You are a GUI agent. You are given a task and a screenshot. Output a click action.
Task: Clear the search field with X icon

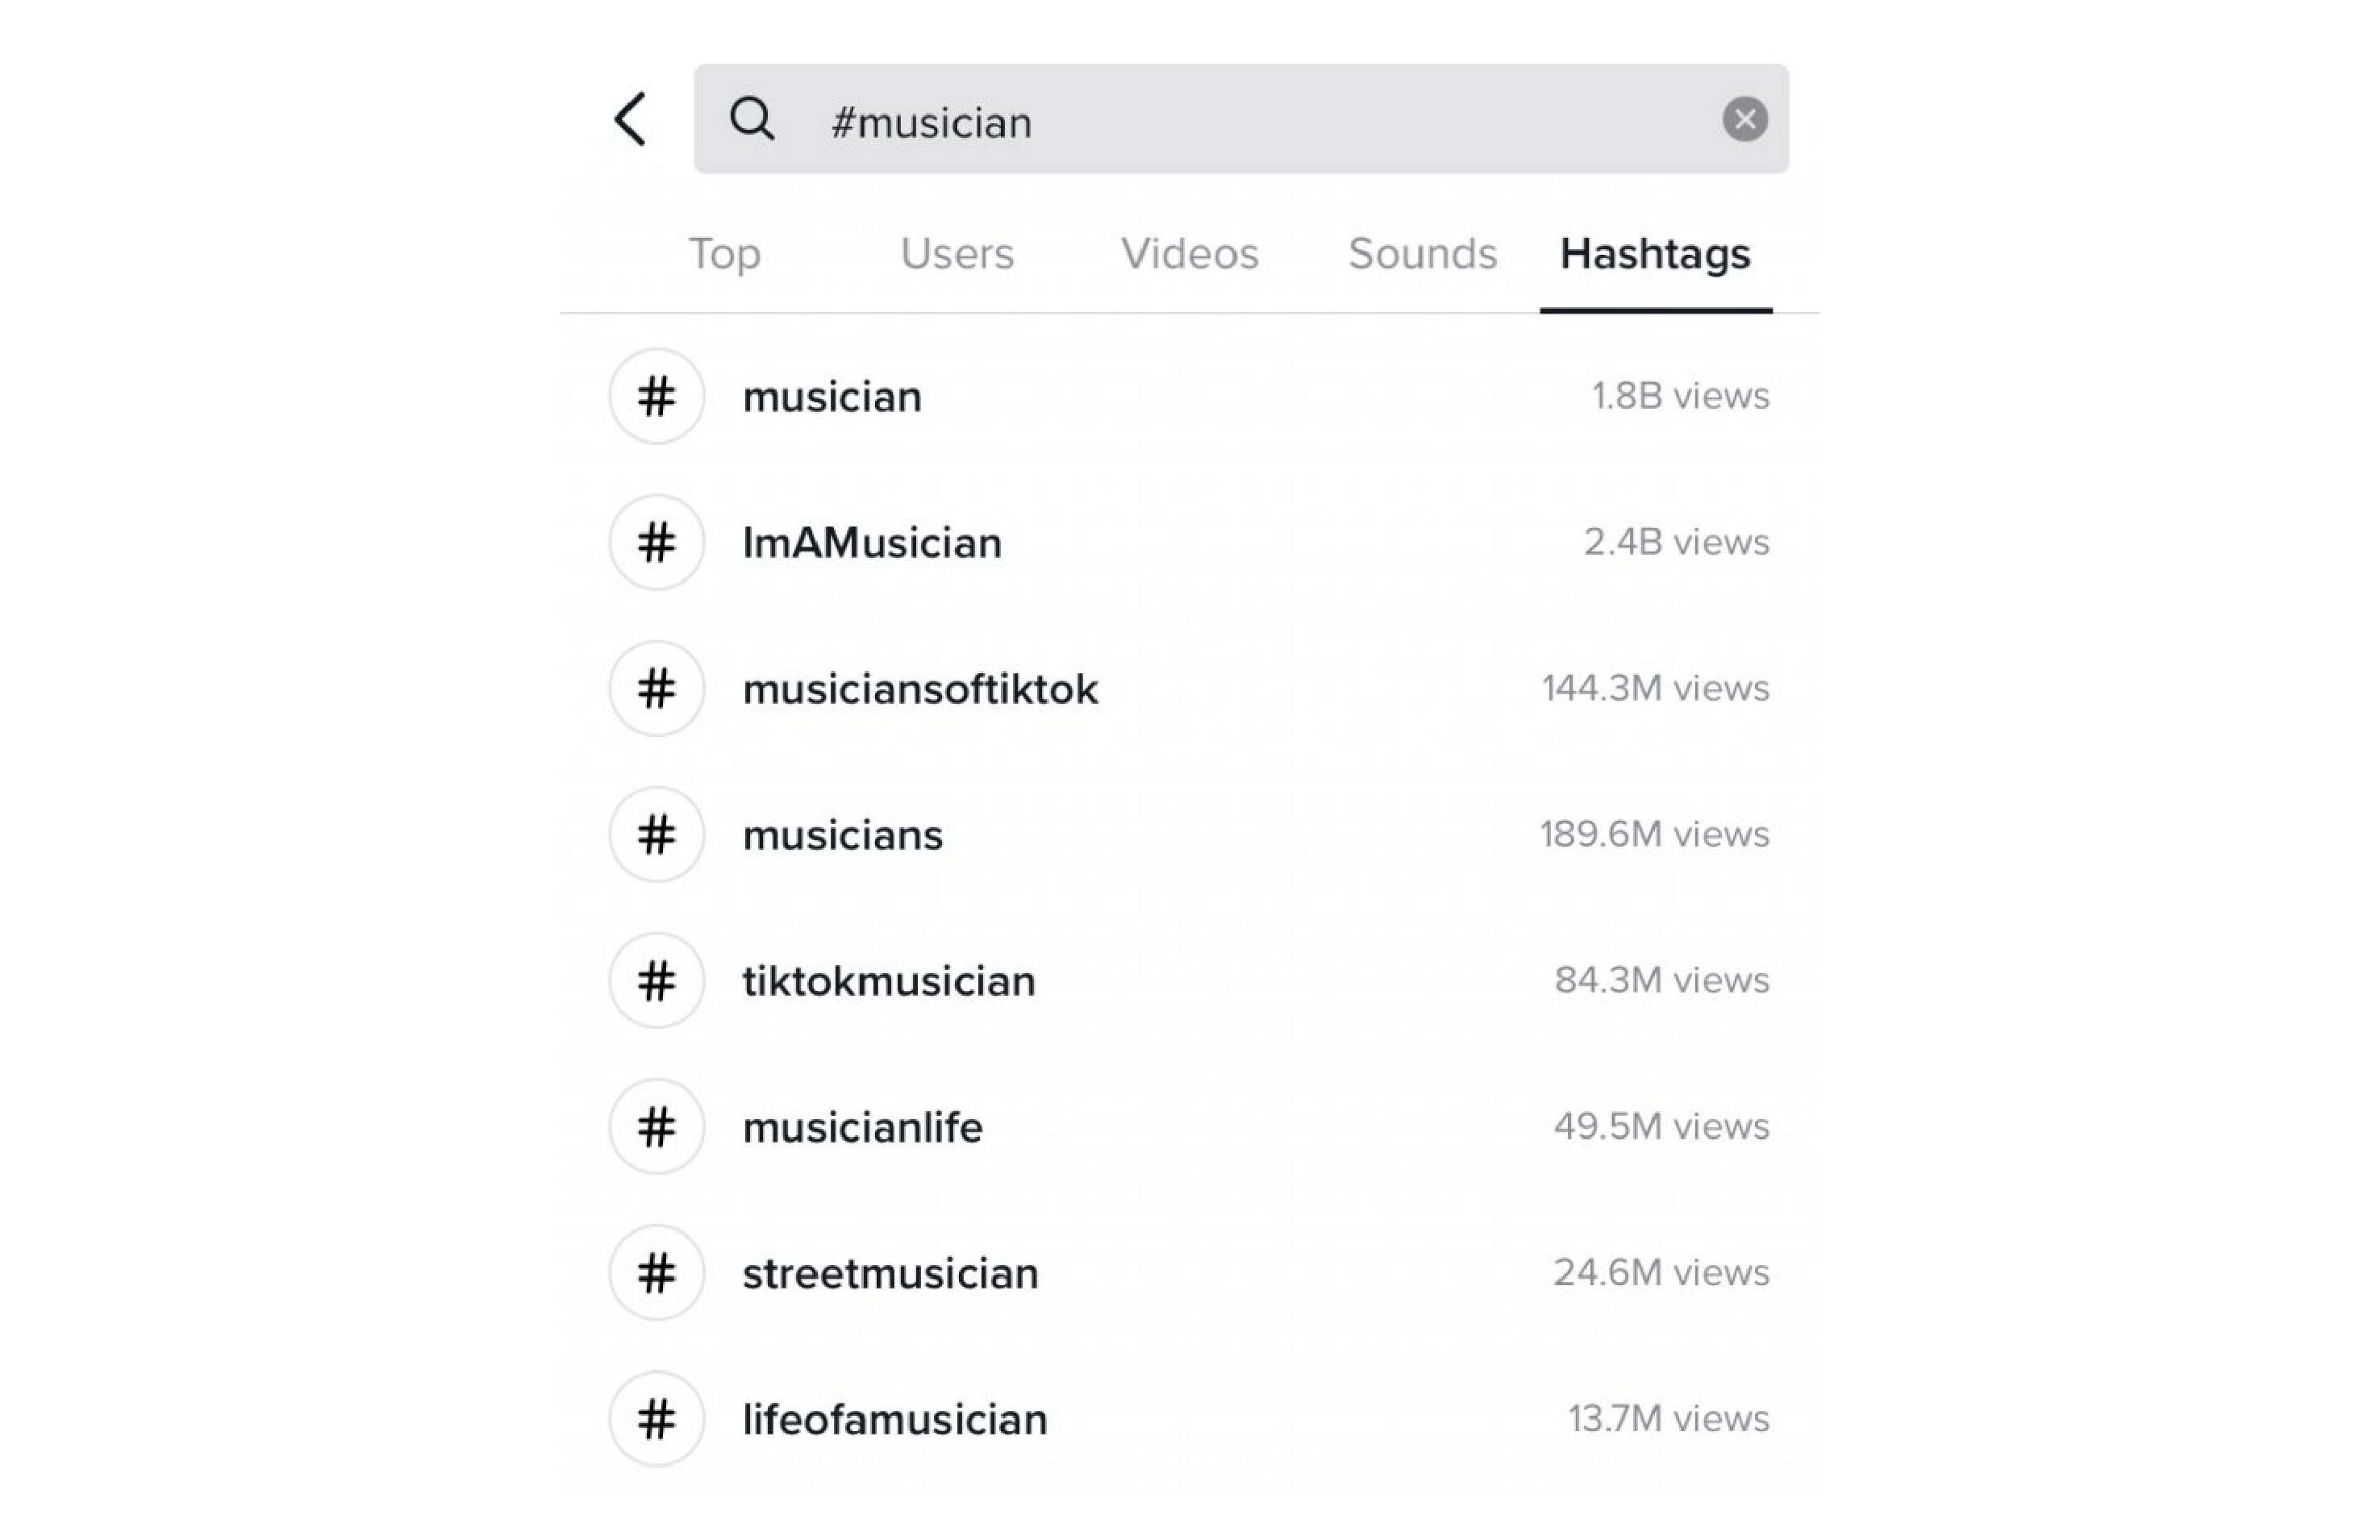[1744, 119]
